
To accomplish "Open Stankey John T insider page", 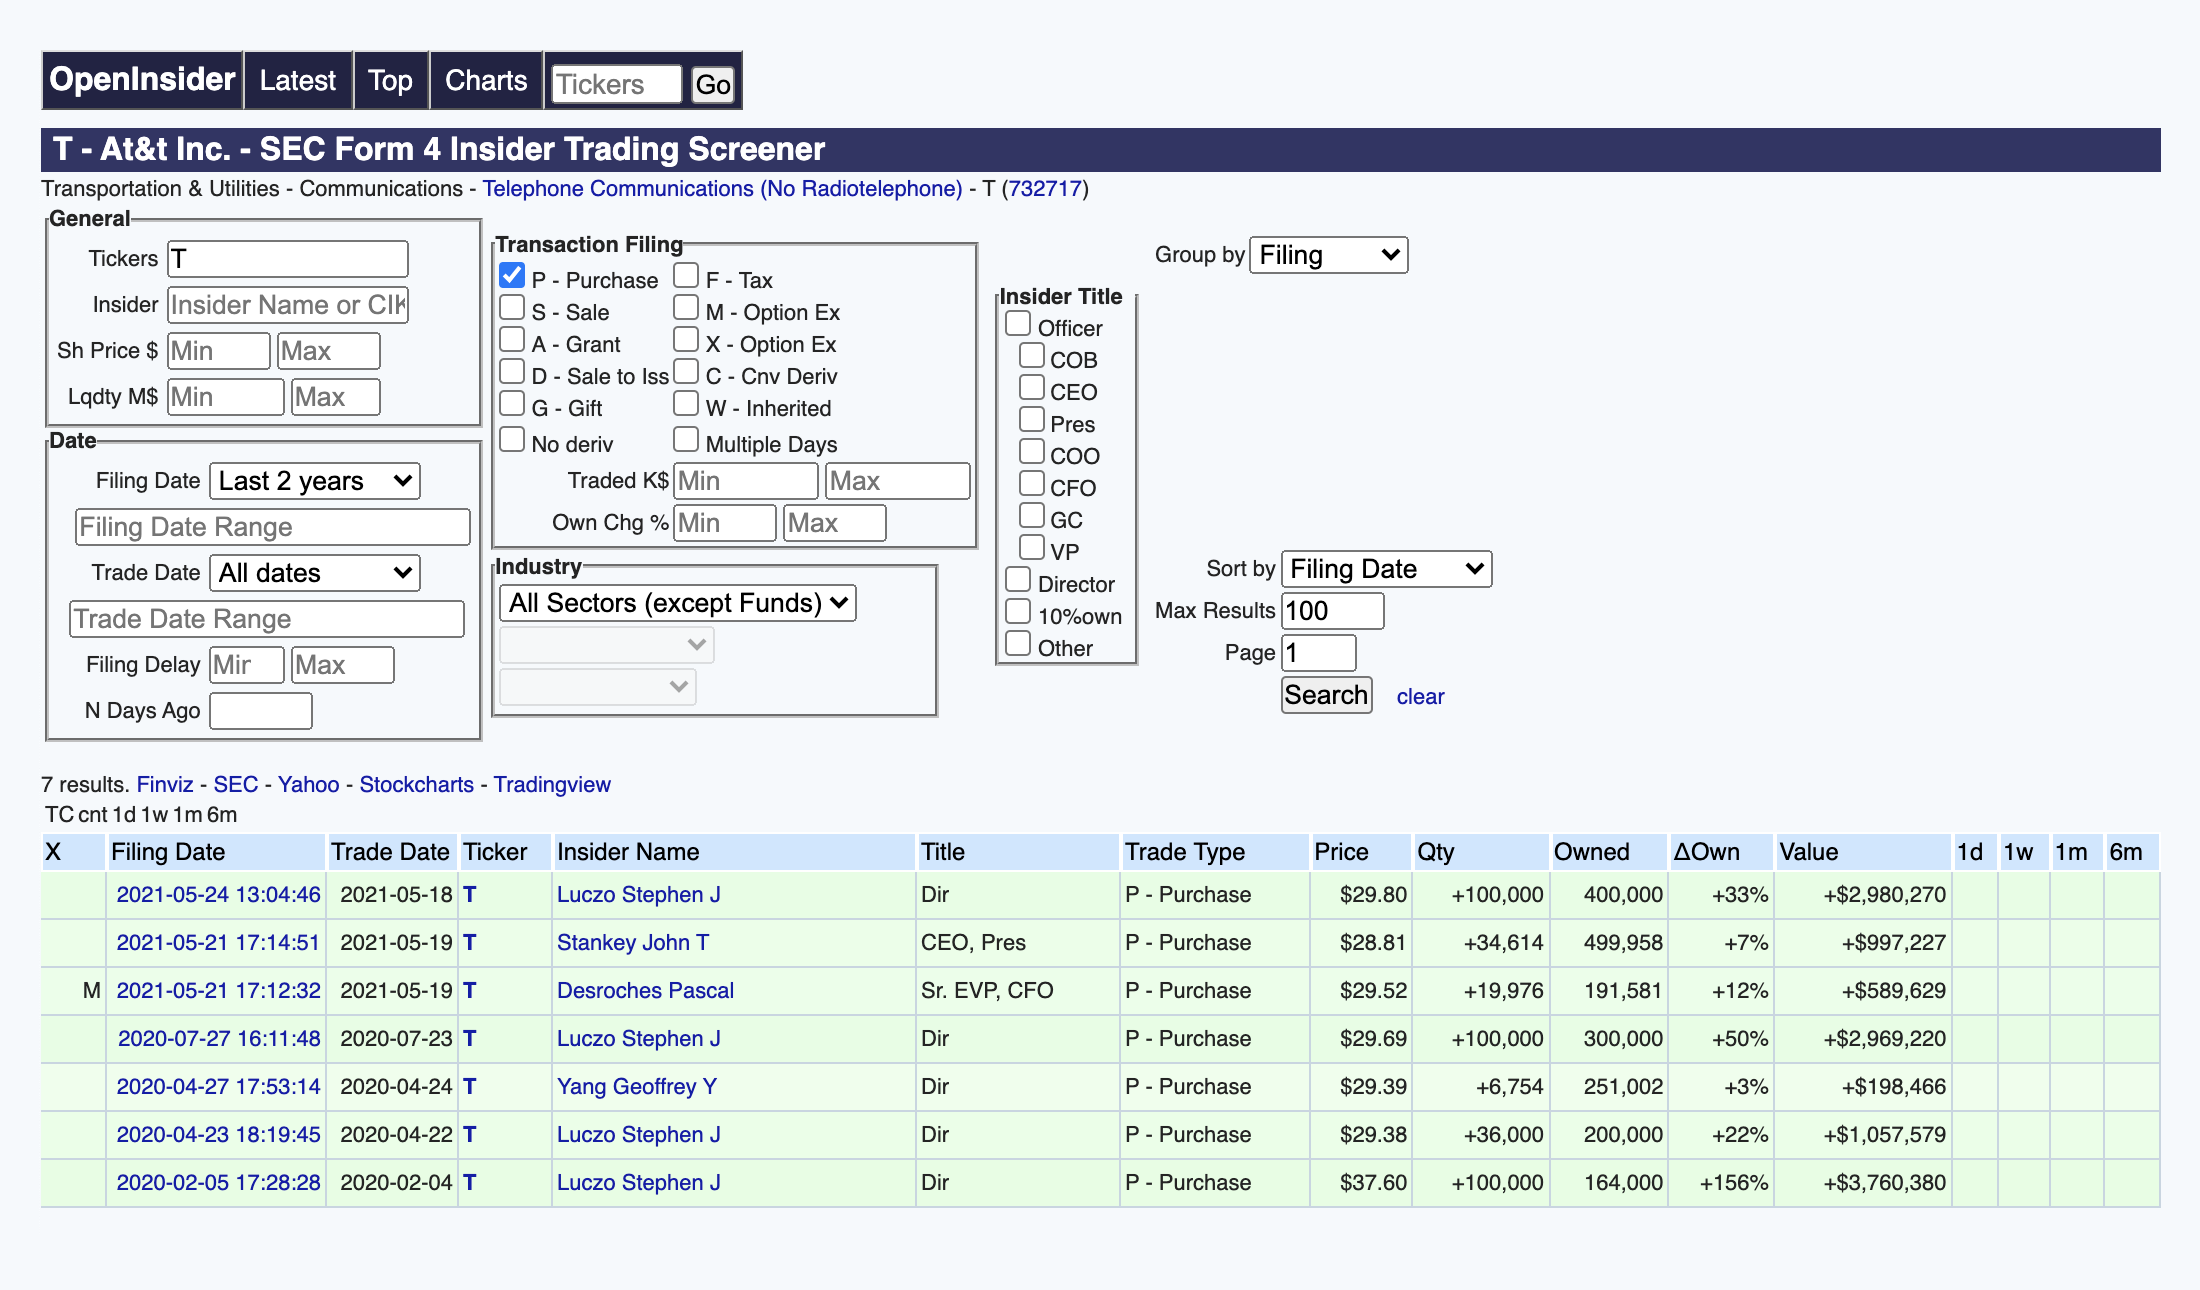I will [633, 943].
